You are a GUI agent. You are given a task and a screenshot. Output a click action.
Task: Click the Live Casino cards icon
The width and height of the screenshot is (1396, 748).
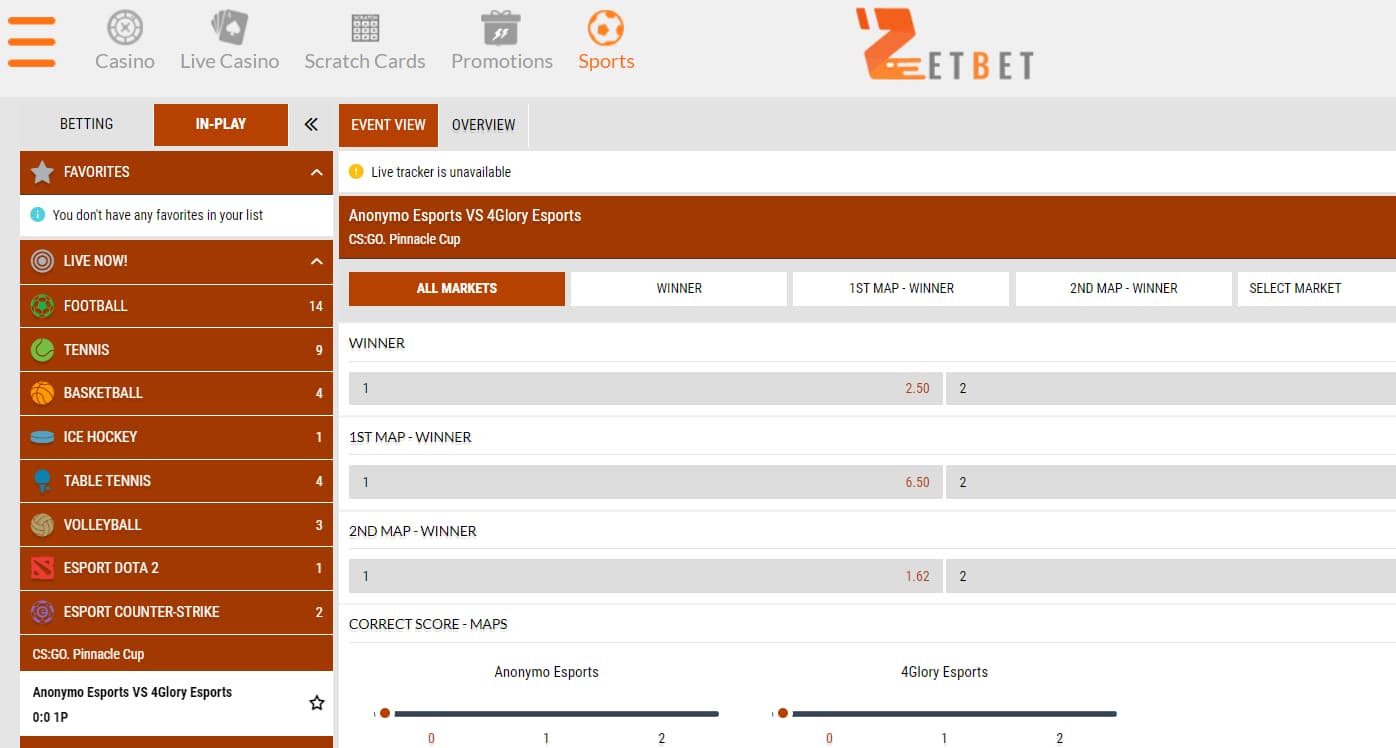tap(229, 27)
